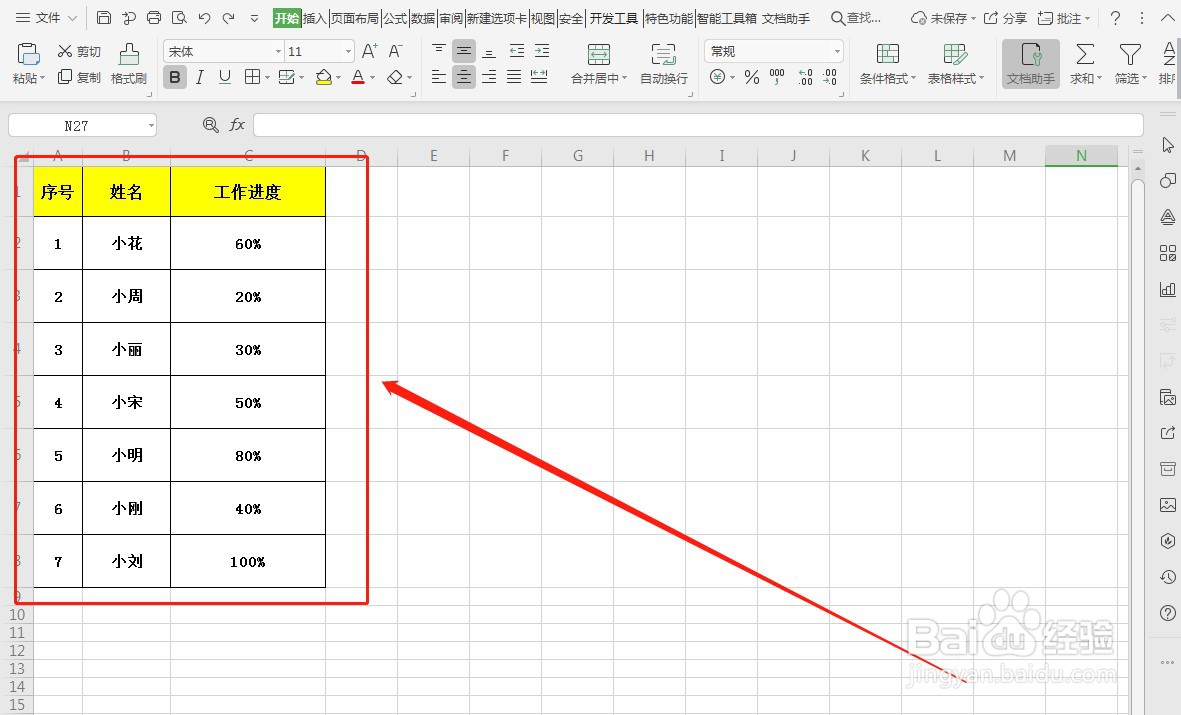
Task: Click the increase decimal places icon
Action: [x=805, y=77]
